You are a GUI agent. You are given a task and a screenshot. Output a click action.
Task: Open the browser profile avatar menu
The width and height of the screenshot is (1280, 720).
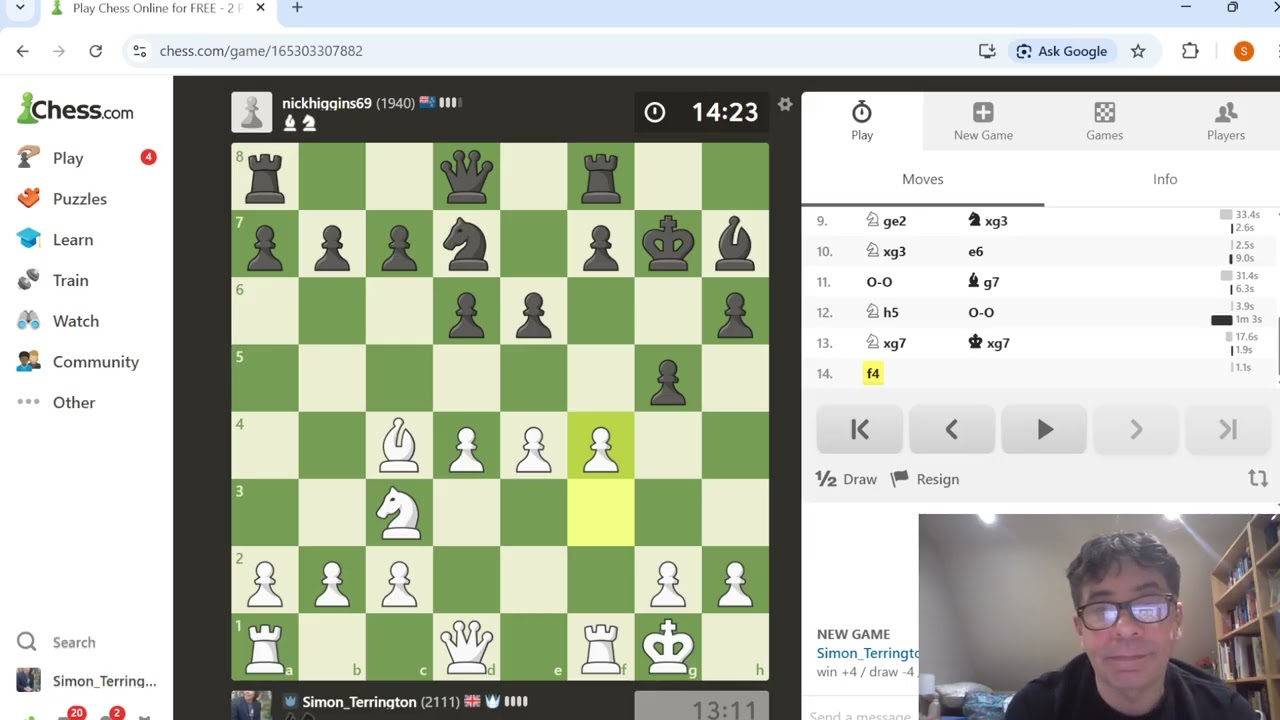point(1244,51)
